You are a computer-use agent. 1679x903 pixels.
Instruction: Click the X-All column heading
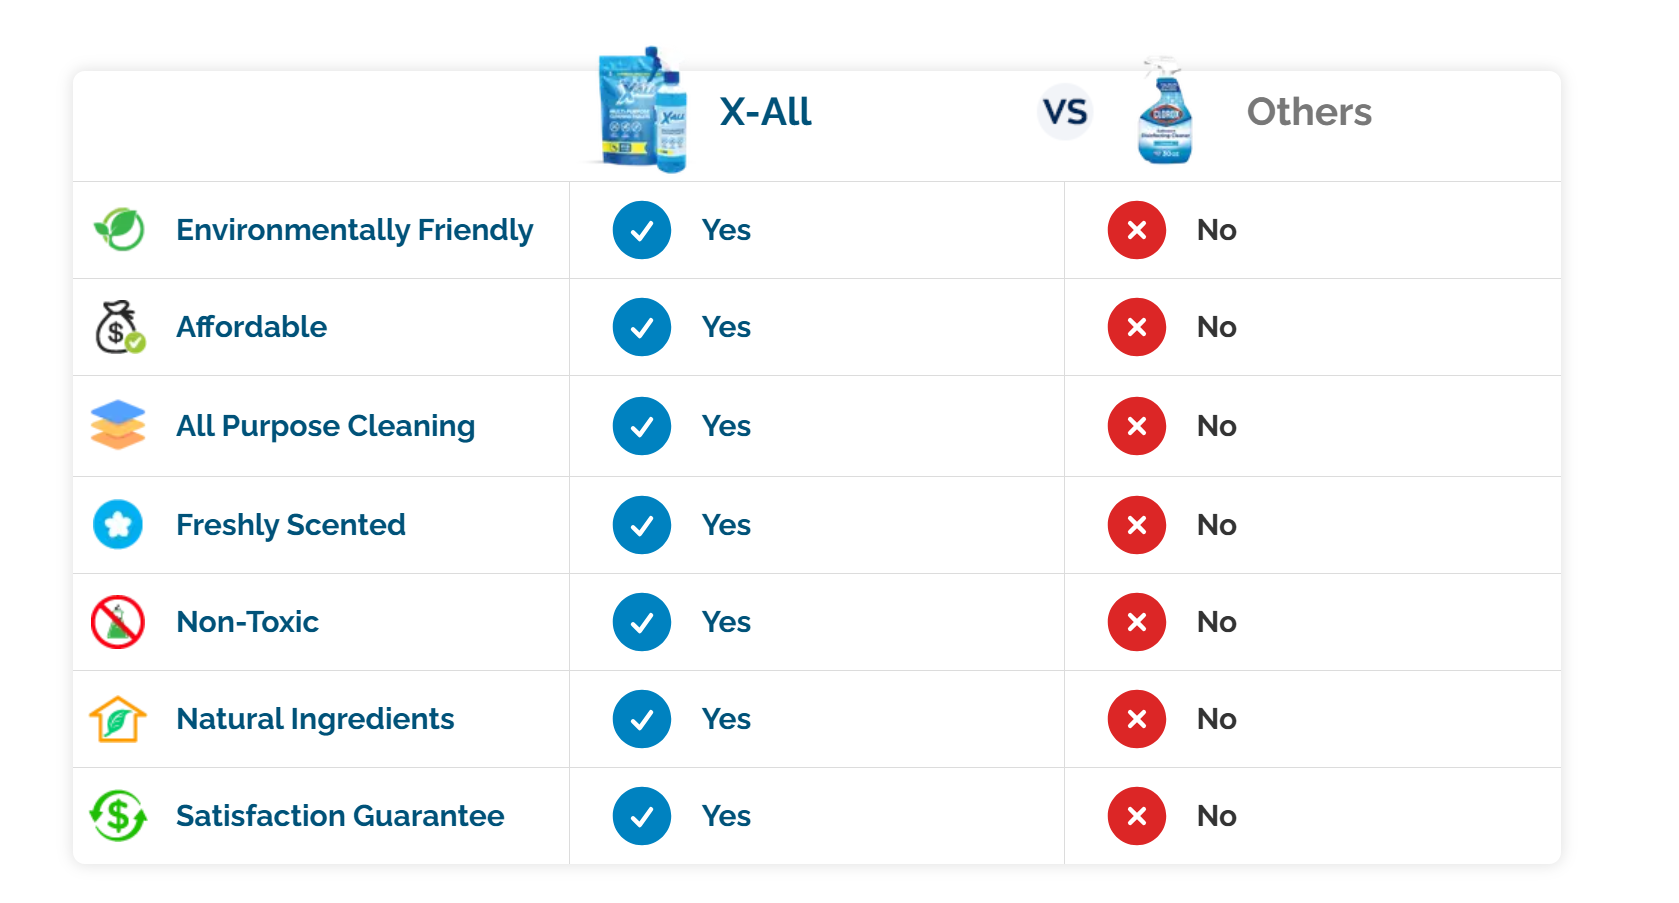point(765,112)
